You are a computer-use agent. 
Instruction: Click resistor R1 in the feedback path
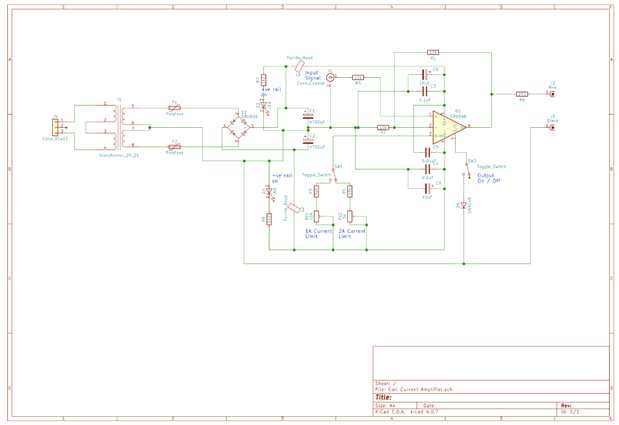433,52
